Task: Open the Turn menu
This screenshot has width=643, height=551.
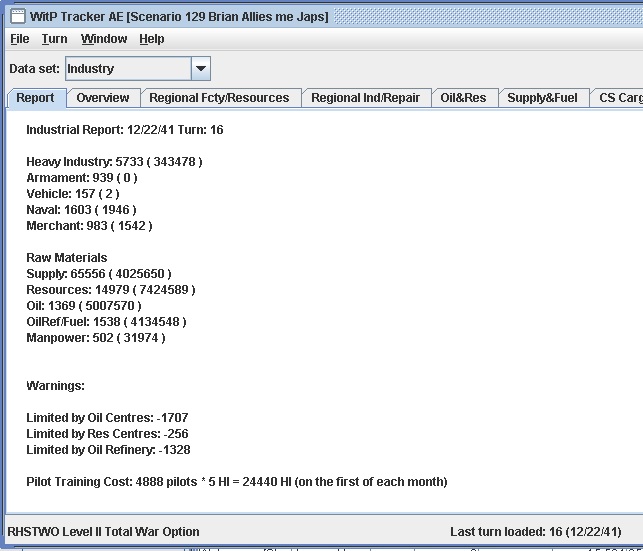Action: pyautogui.click(x=55, y=39)
